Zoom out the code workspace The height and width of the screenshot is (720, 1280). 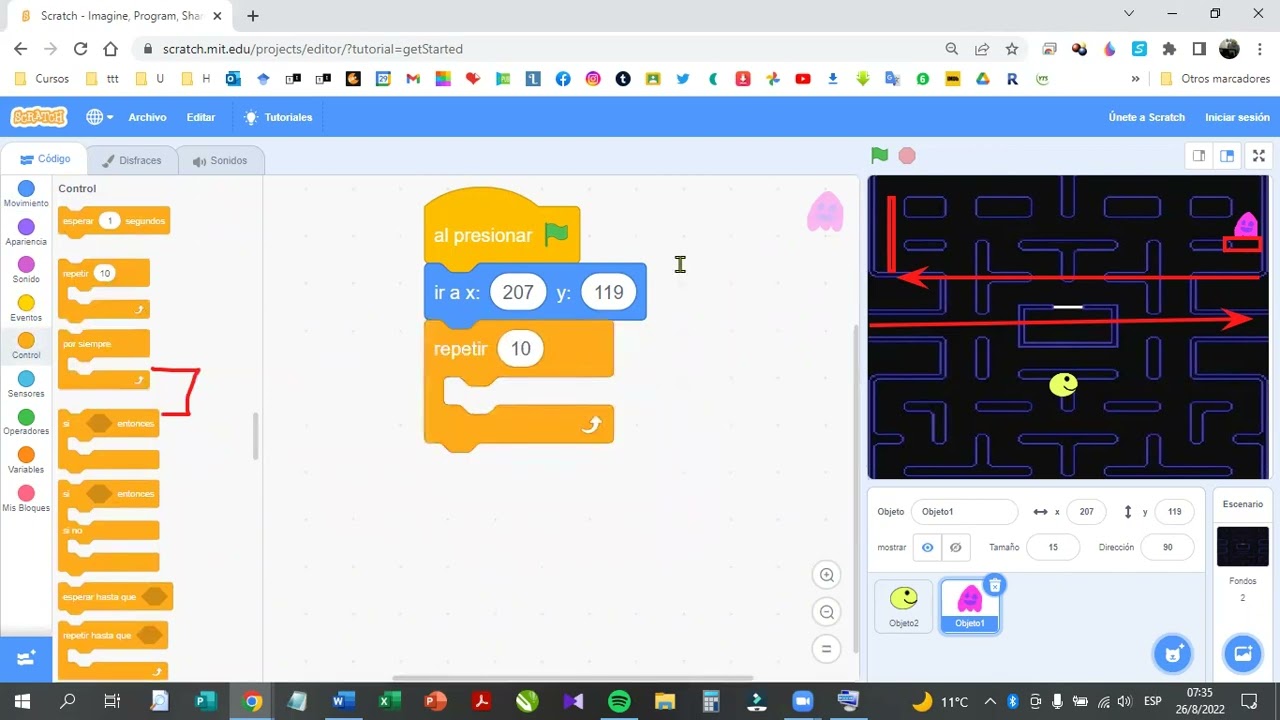pos(827,612)
